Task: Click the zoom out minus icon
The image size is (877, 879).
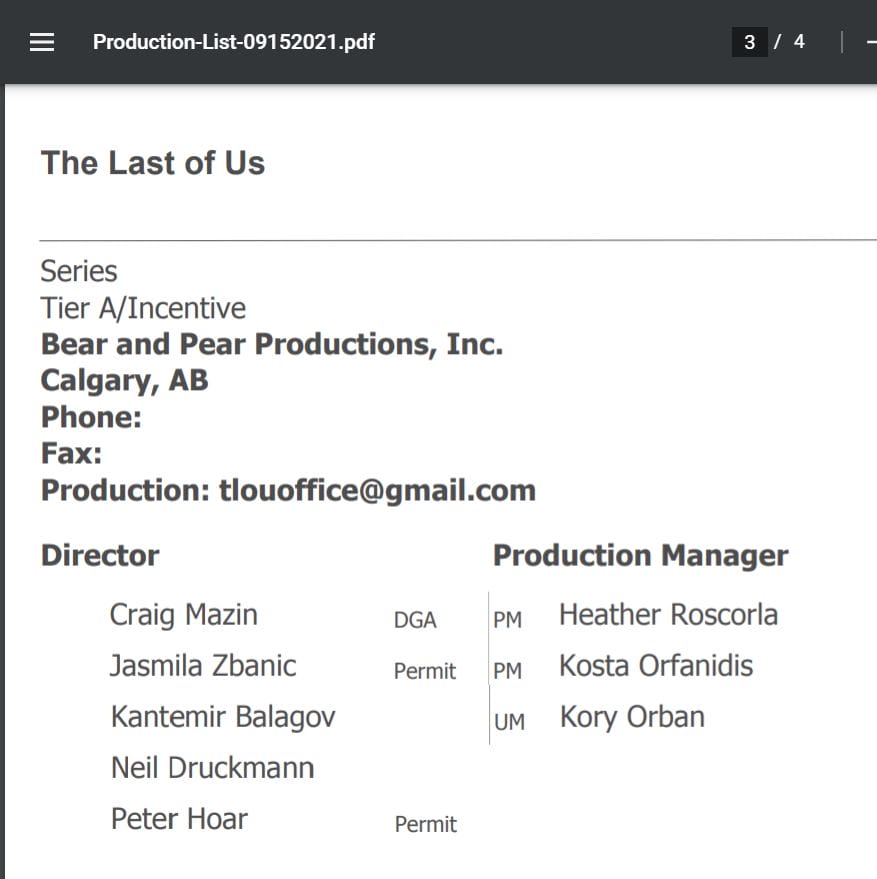Action: tap(871, 42)
